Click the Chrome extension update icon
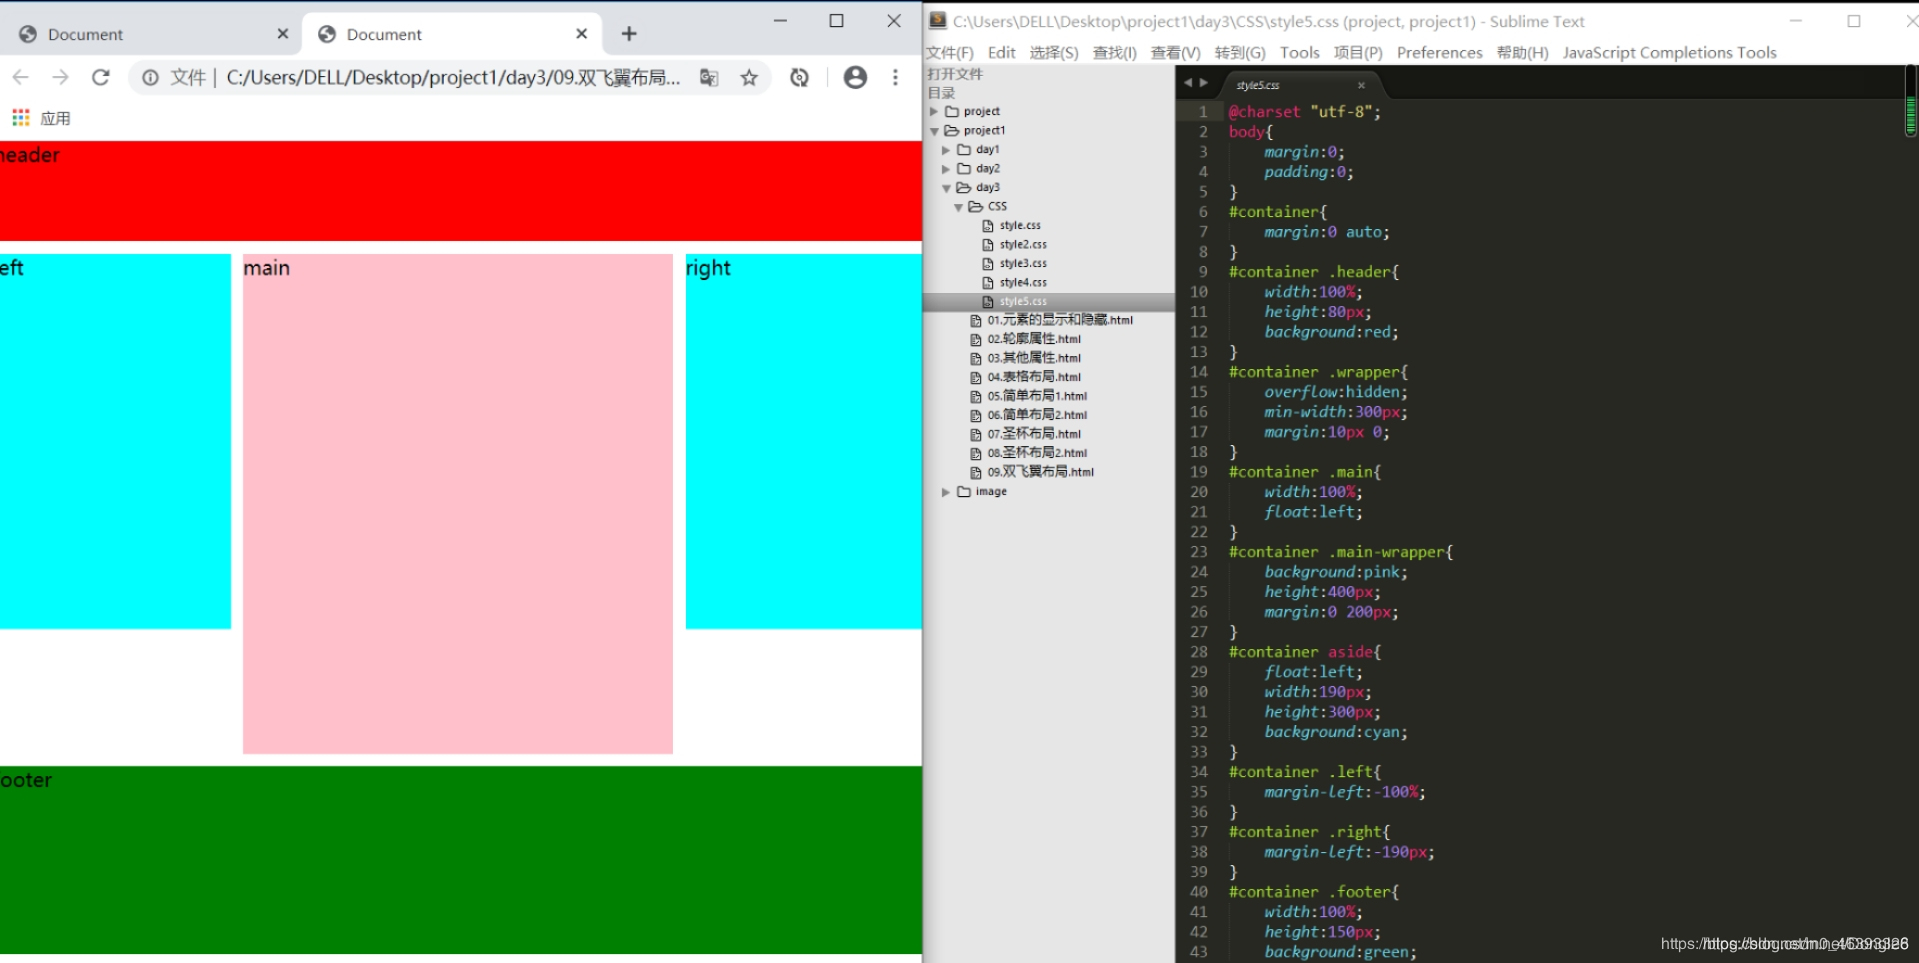The width and height of the screenshot is (1919, 963). tap(799, 77)
